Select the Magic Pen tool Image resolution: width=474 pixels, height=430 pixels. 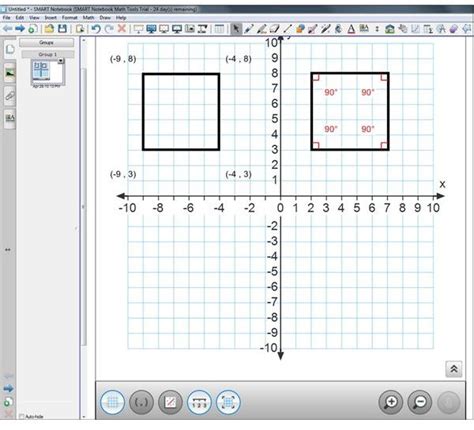tap(325, 29)
